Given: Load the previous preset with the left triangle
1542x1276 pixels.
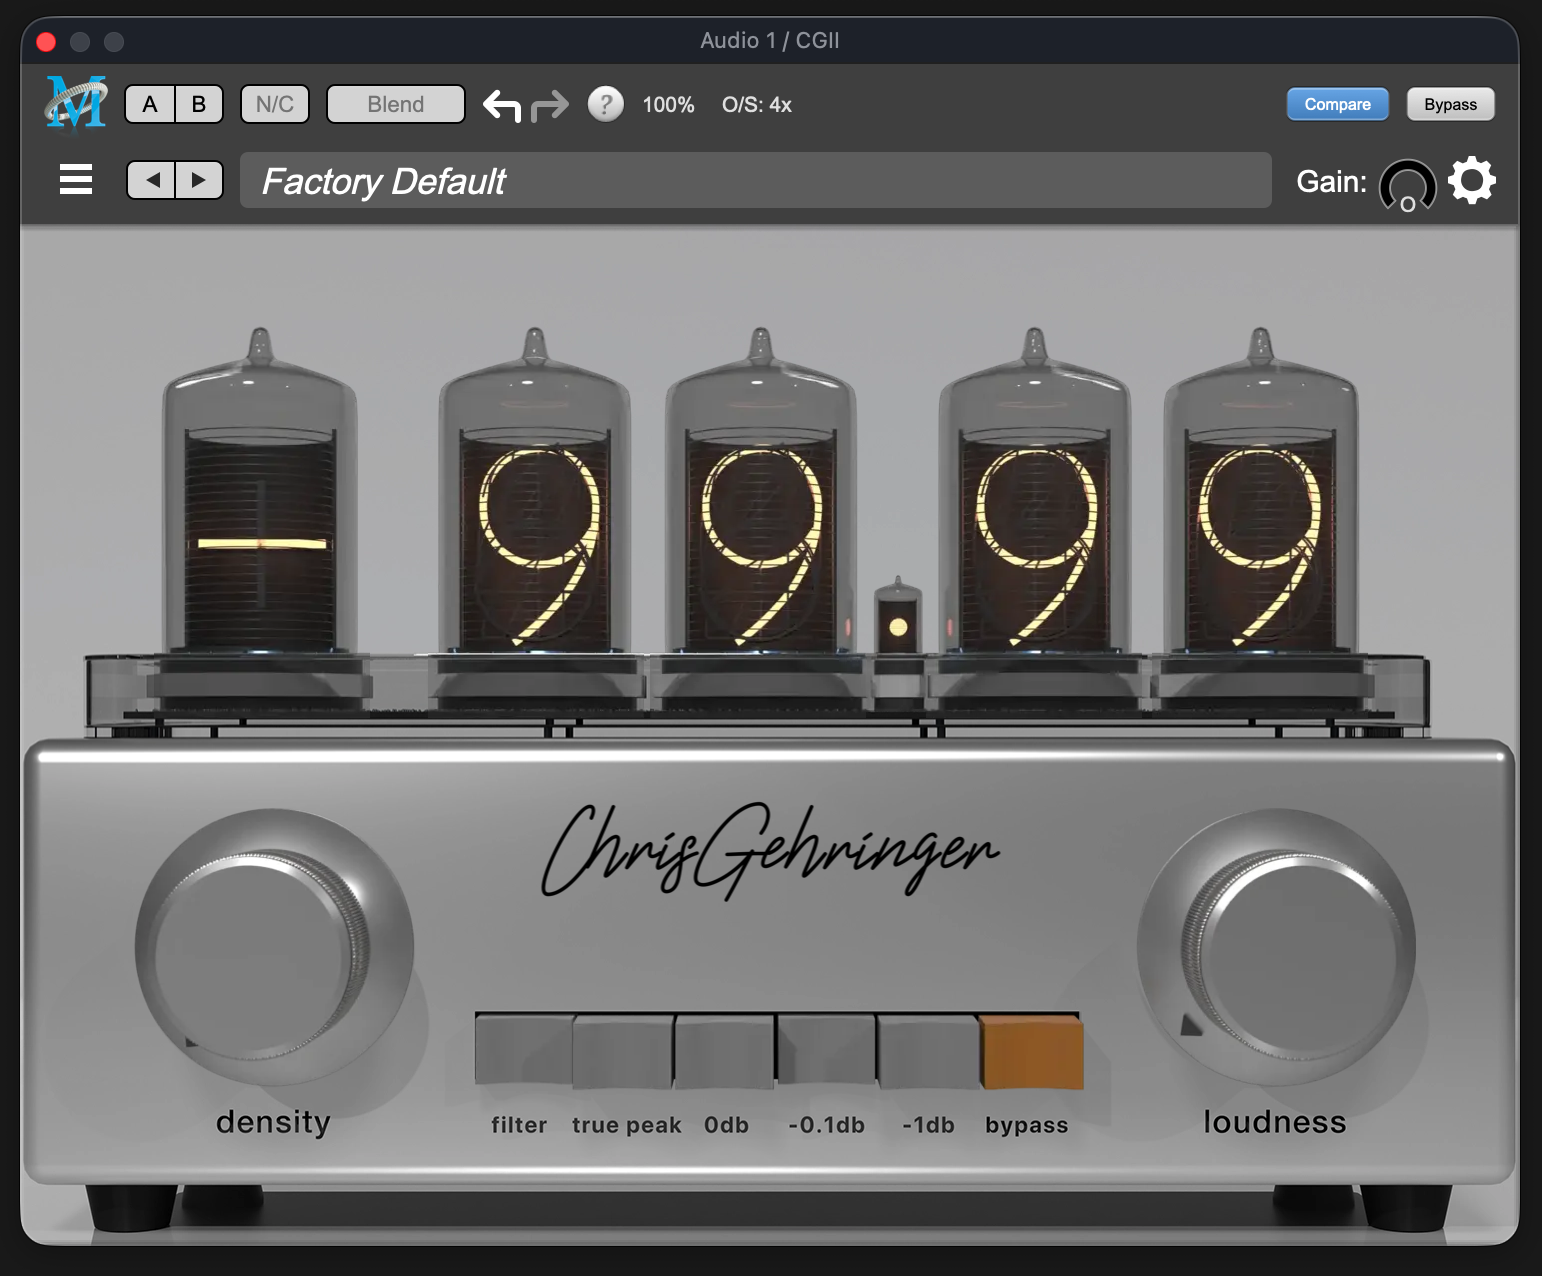Looking at the screenshot, I should (x=152, y=180).
